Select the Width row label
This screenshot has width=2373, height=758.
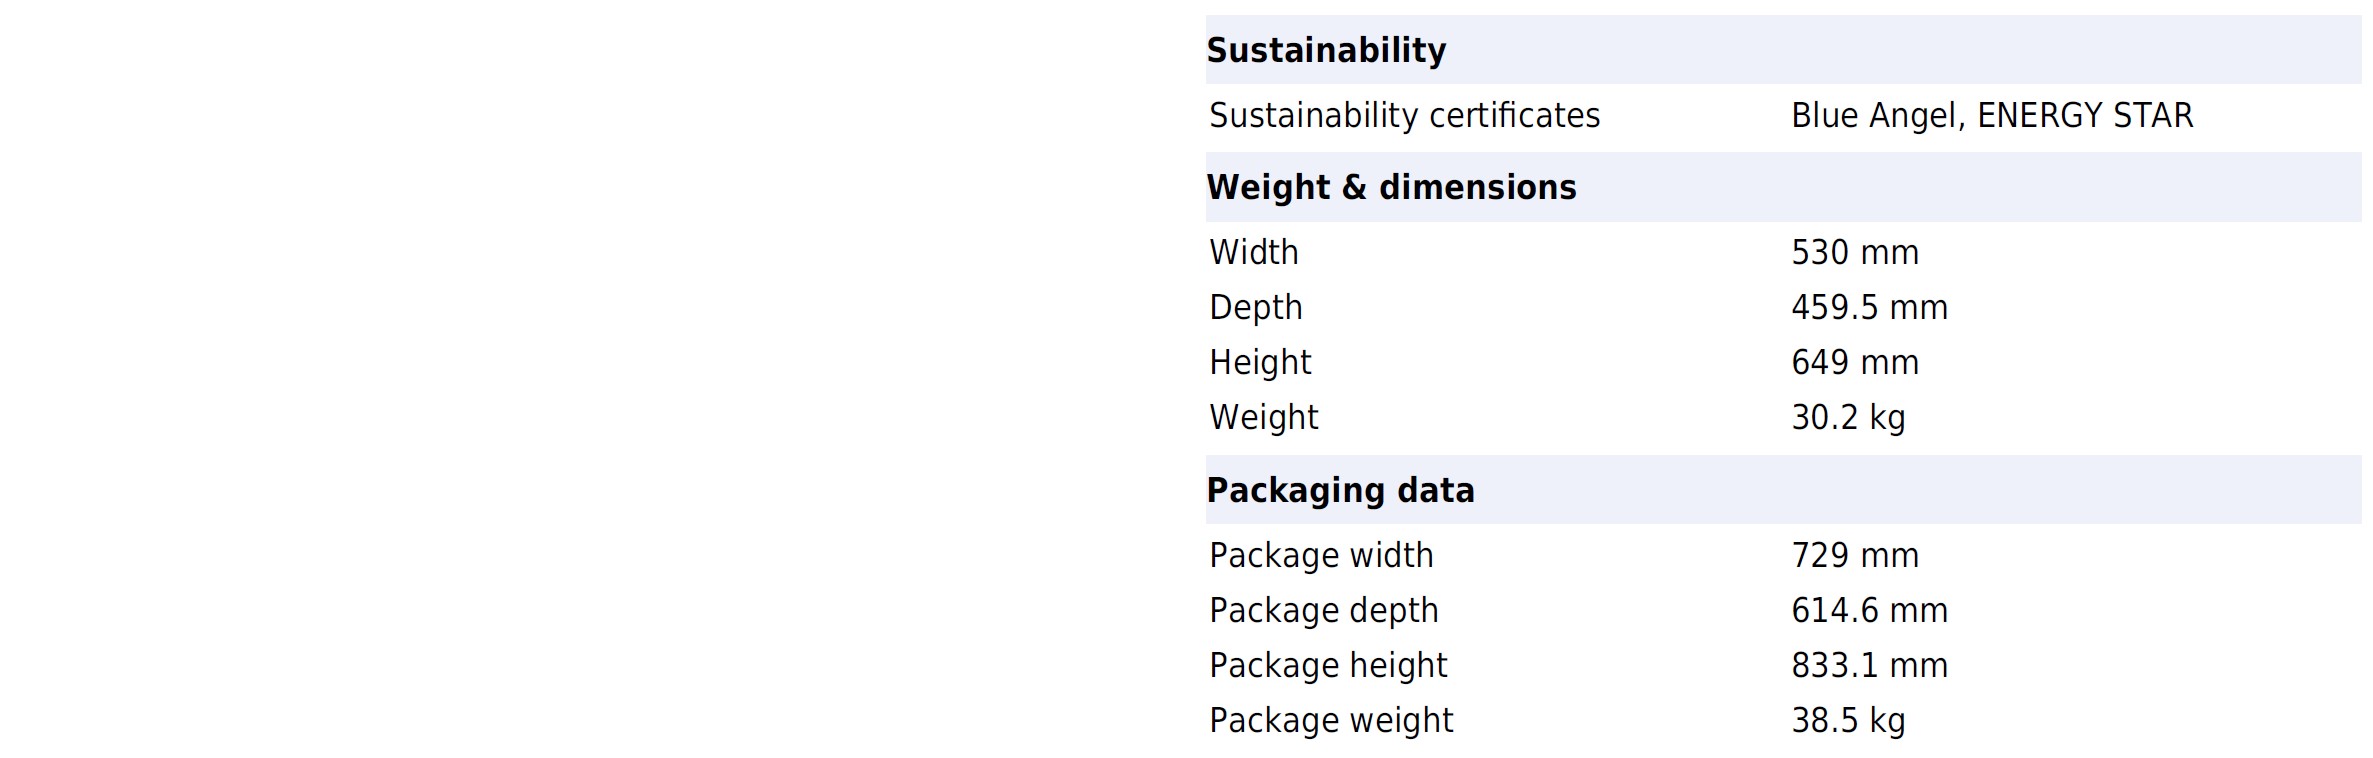click(1254, 252)
